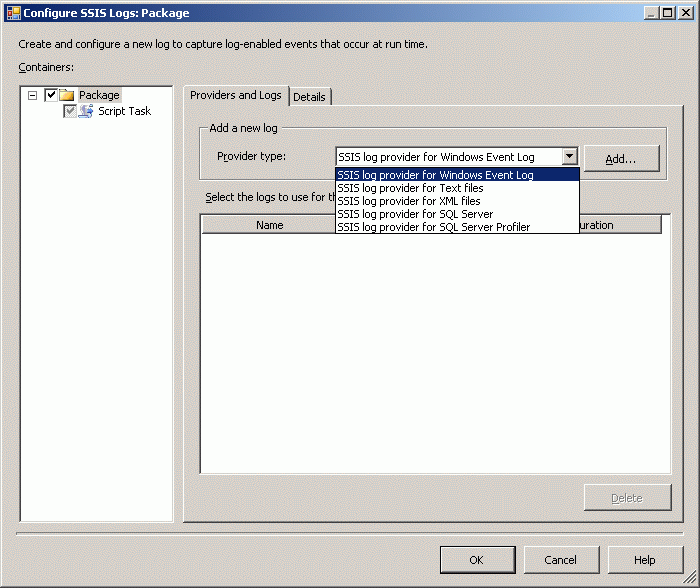
Task: Click the Script Task icon
Action: (x=85, y=111)
